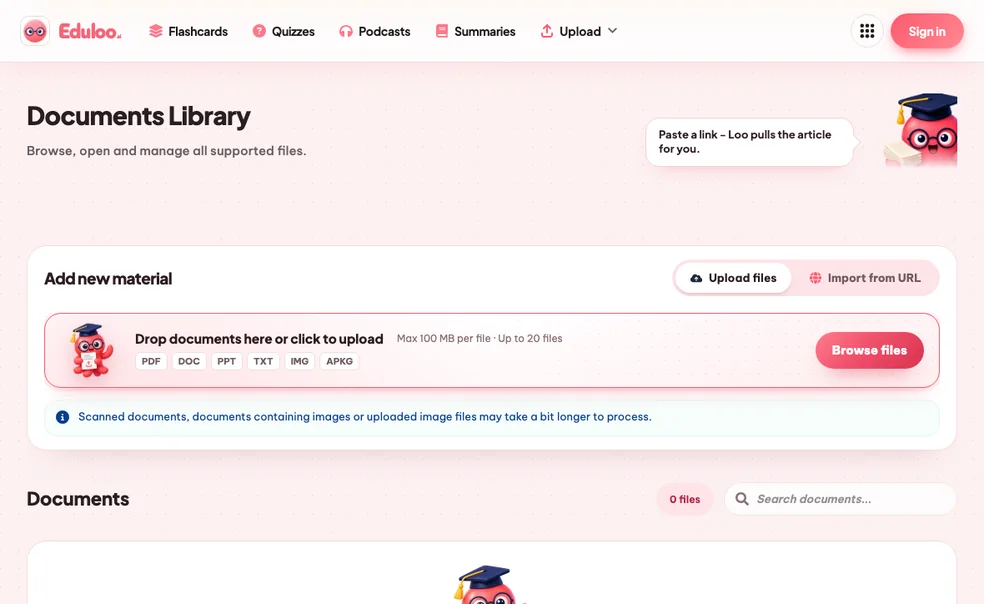The image size is (984, 604).
Task: Click the Podcasts headphones icon
Action: point(346,31)
